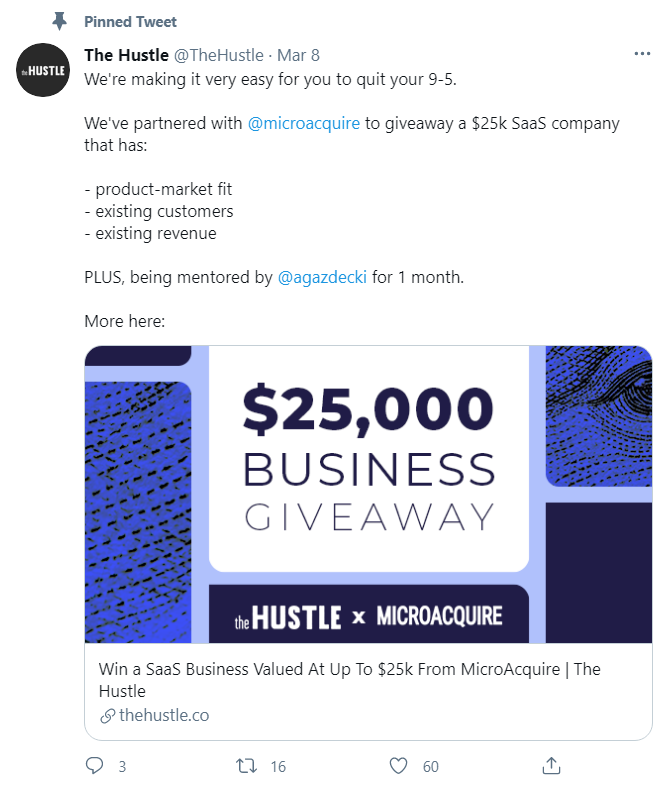Click the Mar 8 timestamp
This screenshot has width=666, height=790.
click(298, 54)
